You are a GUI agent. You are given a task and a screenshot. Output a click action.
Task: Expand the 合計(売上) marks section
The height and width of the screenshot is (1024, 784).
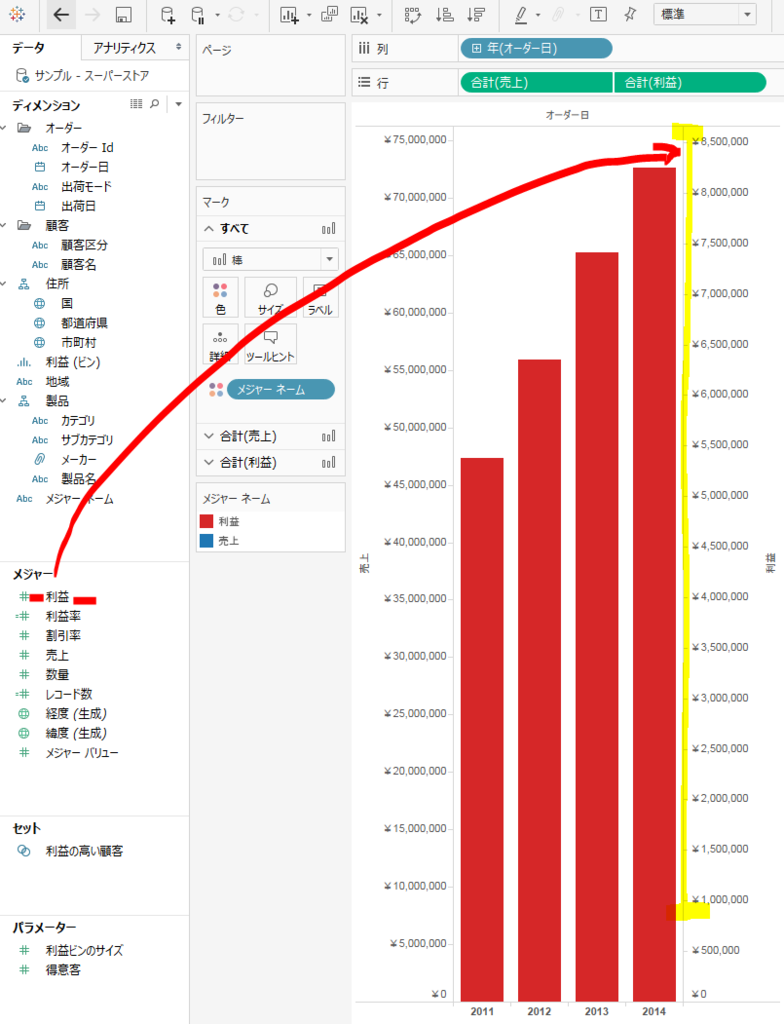coord(208,436)
